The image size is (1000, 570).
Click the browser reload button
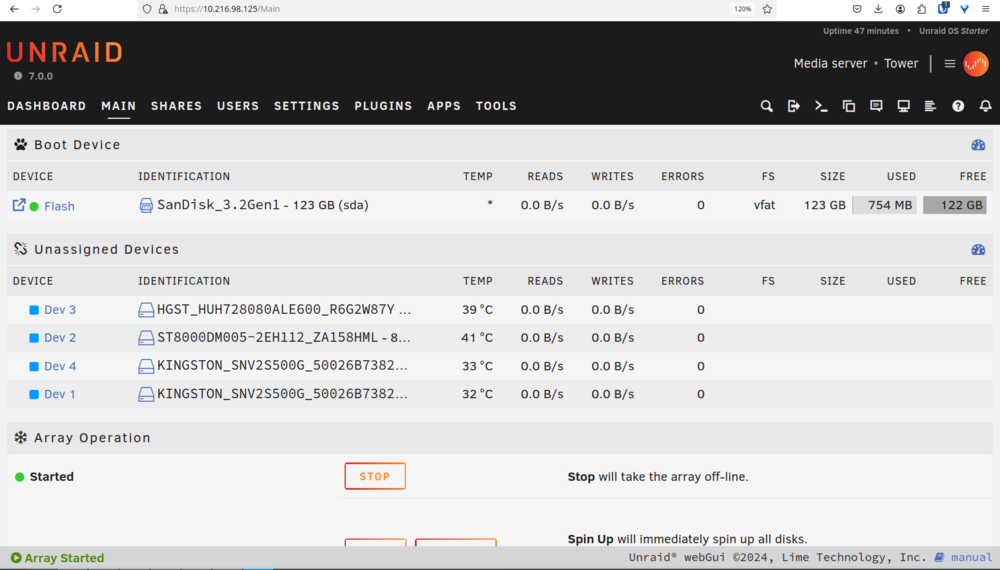click(x=57, y=9)
